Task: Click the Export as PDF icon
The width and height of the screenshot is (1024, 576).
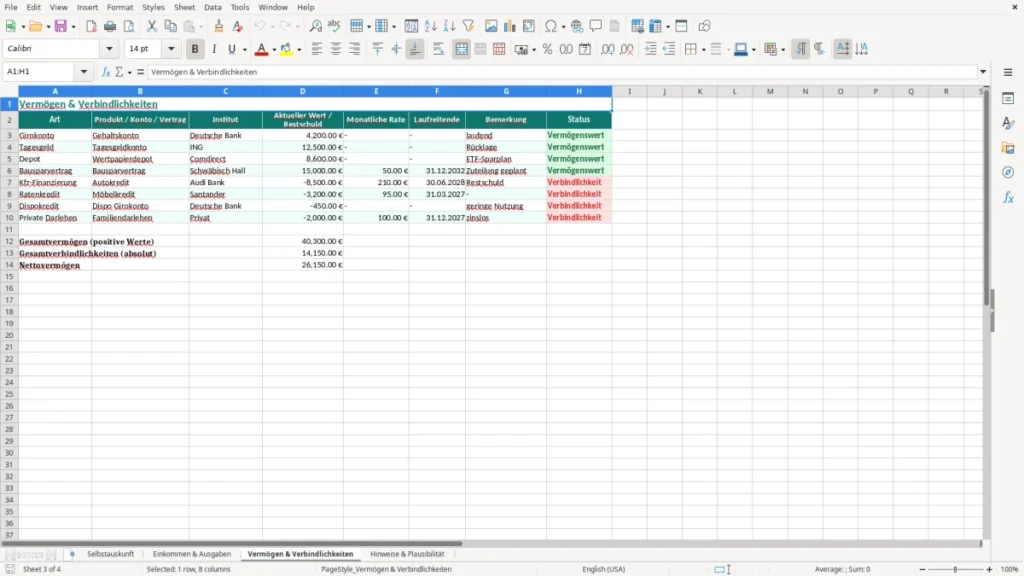Action: pos(91,26)
